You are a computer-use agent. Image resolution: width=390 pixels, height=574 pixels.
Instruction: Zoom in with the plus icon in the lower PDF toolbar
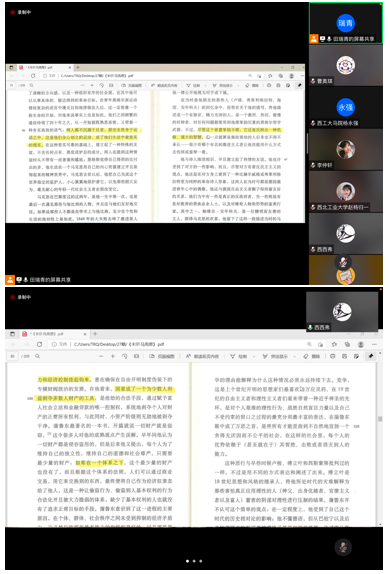click(113, 356)
